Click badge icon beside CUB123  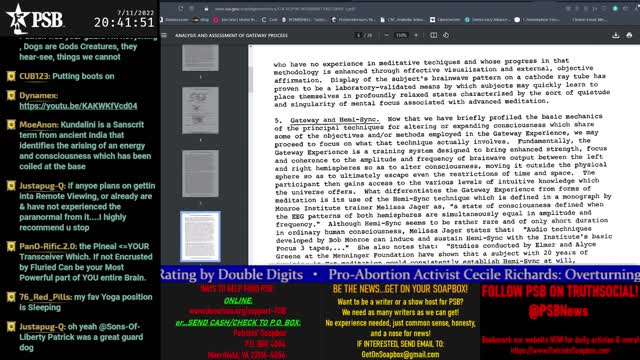[11, 76]
